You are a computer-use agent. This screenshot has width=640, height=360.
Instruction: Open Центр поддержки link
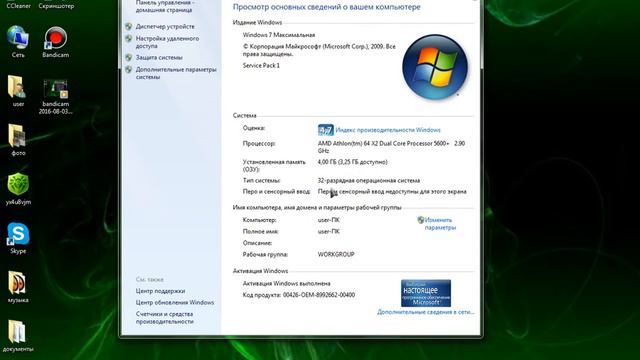[160, 291]
